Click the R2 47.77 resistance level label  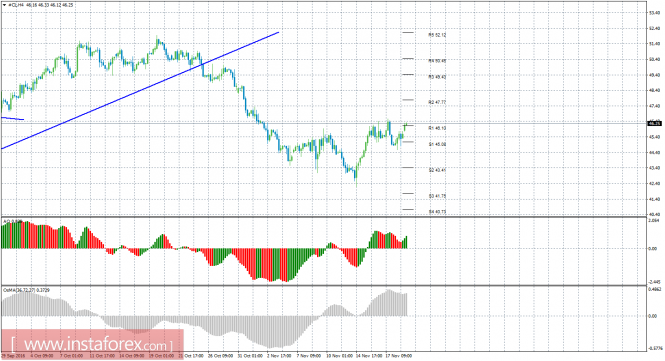(437, 102)
